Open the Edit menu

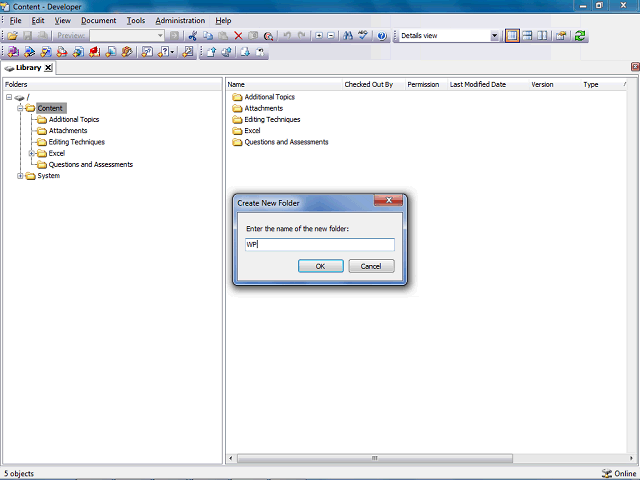point(38,20)
